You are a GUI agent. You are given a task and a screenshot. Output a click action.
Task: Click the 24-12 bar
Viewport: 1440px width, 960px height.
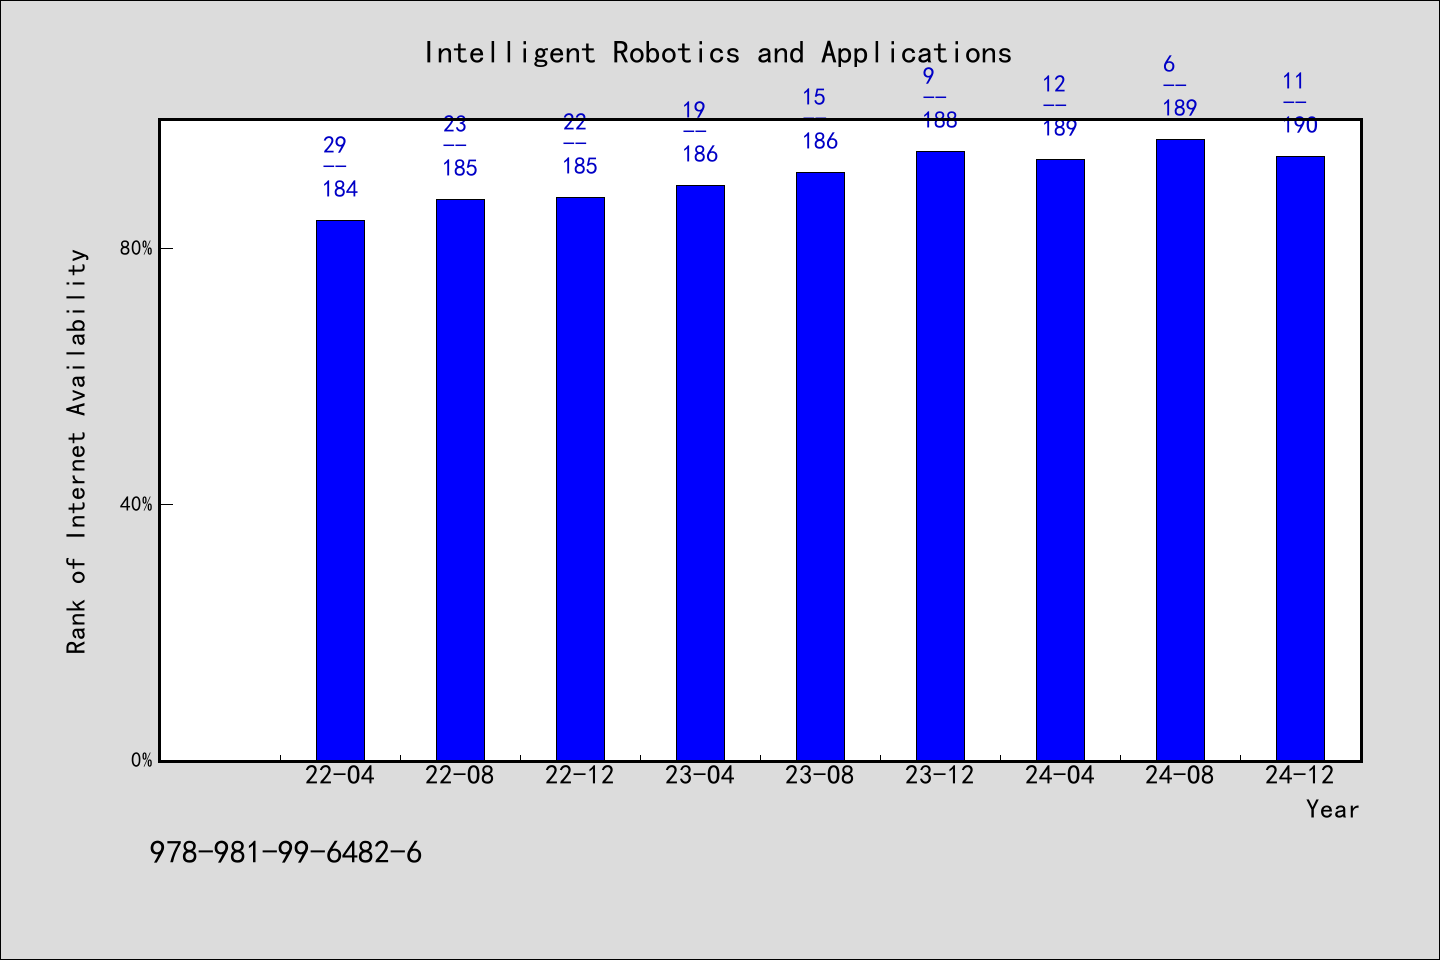click(1300, 458)
